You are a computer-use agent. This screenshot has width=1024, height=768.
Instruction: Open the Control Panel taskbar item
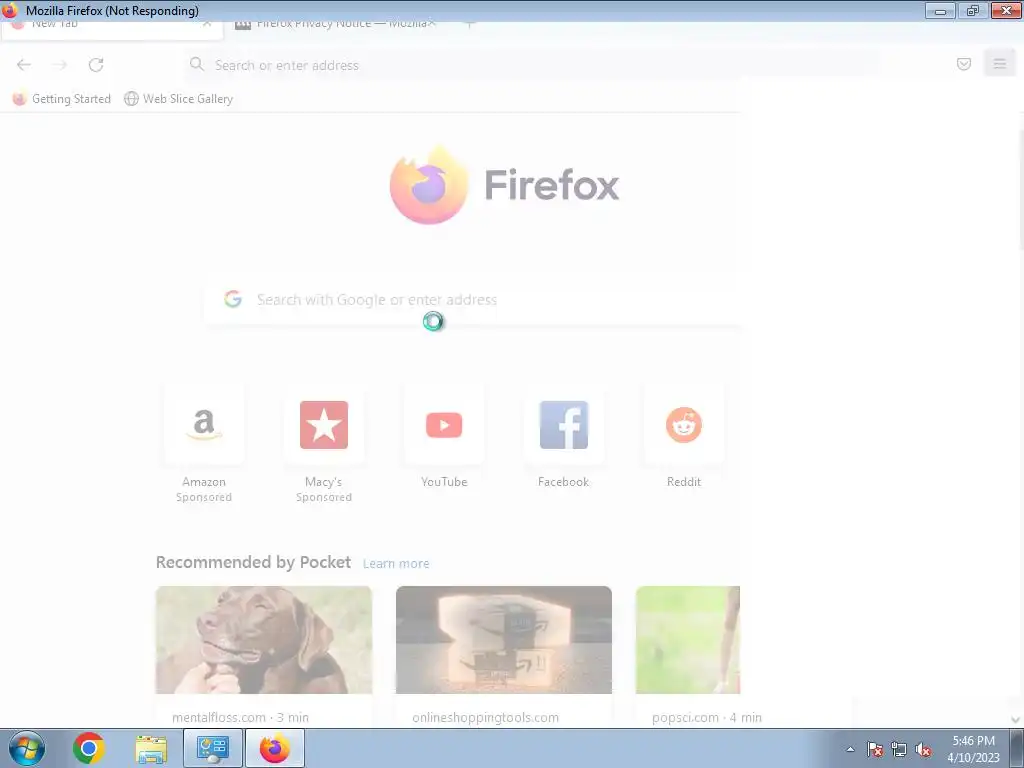(x=212, y=748)
